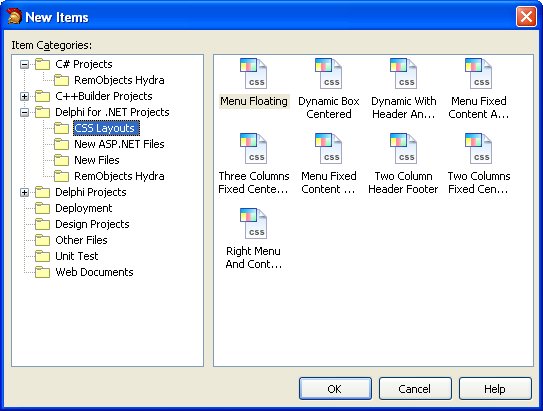Expand the C++Builder Projects node
The width and height of the screenshot is (543, 411).
[x=24, y=96]
